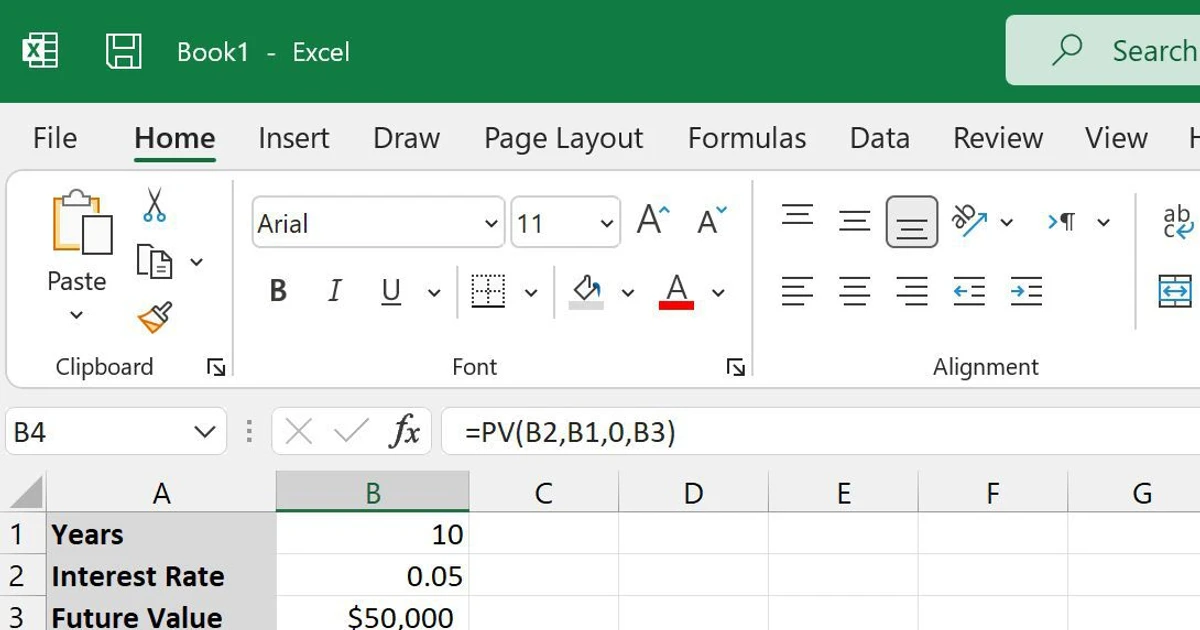Click the Decrease Font Size icon
This screenshot has width=1200, height=630.
tap(712, 221)
